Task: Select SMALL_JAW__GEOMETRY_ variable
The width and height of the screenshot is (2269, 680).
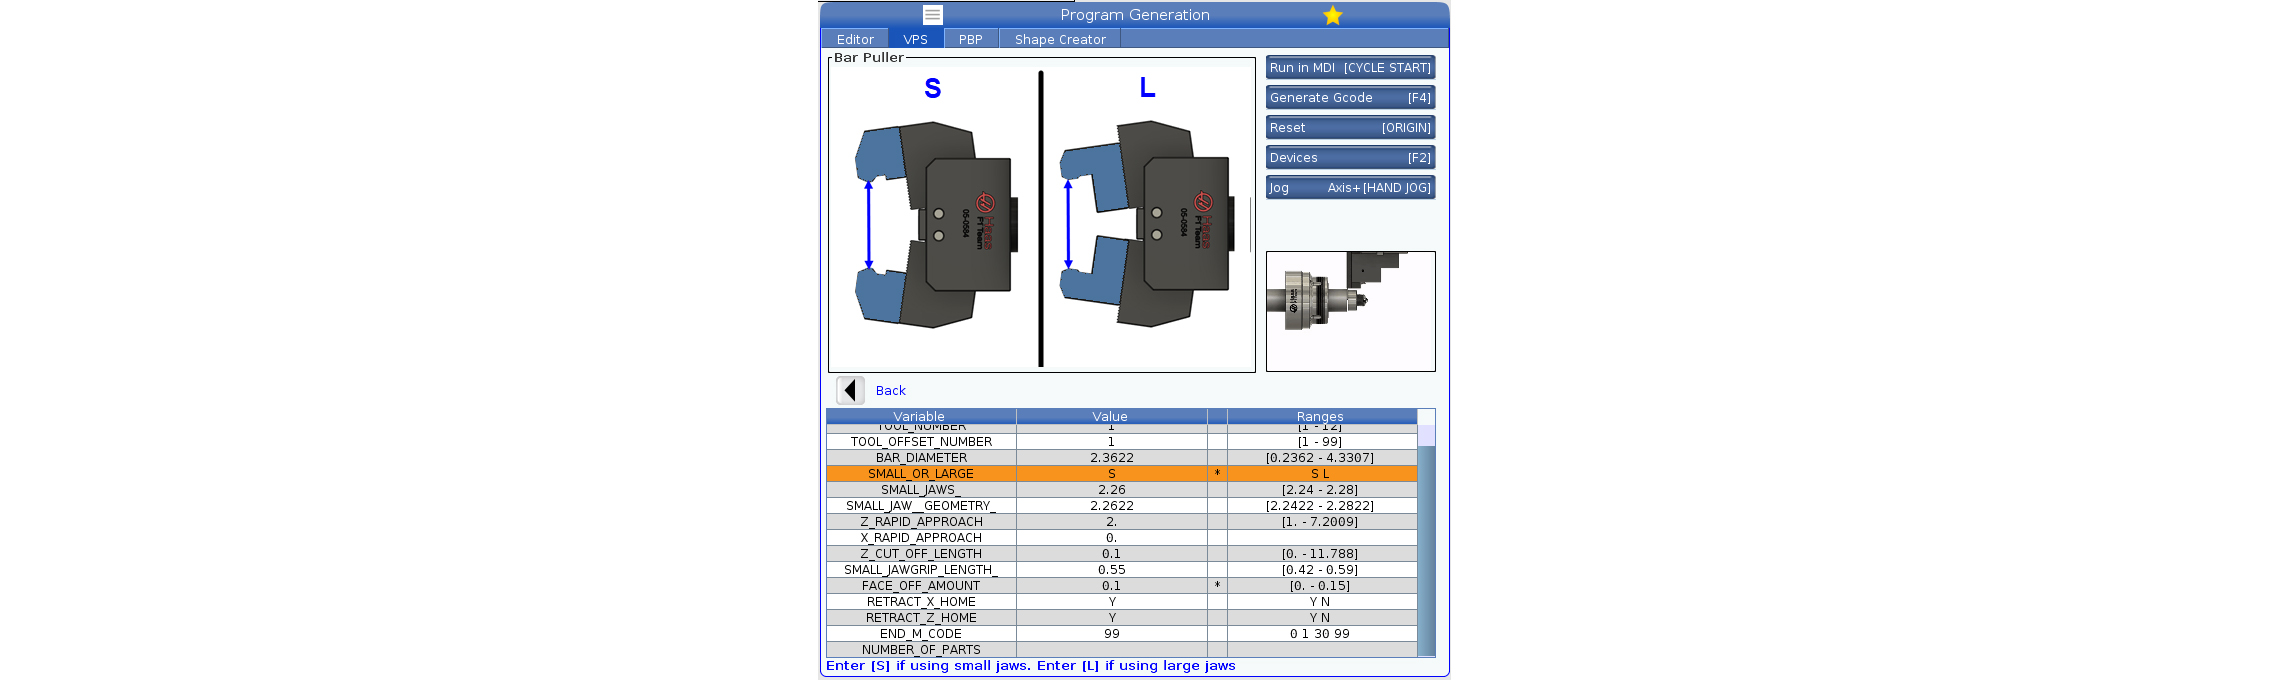Action: coord(921,506)
